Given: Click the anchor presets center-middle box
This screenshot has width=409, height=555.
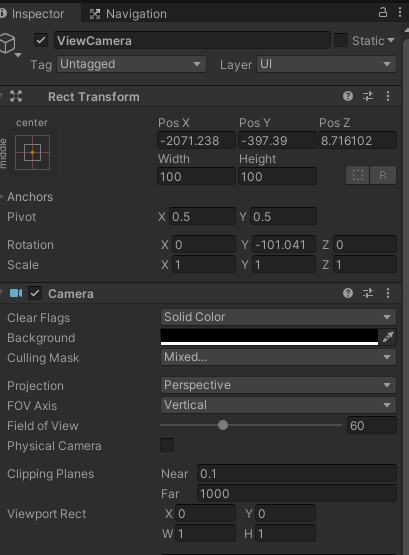Looking at the screenshot, I should [32, 153].
